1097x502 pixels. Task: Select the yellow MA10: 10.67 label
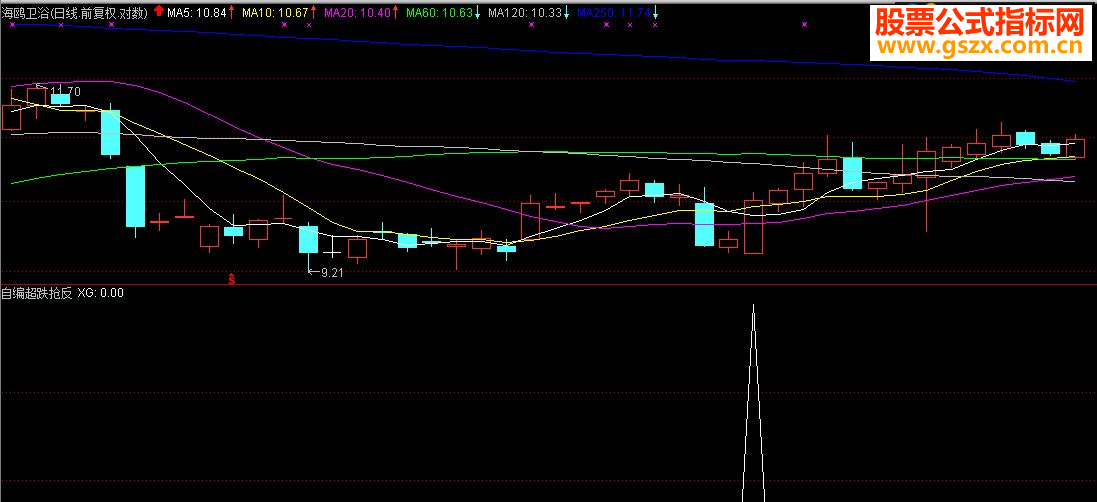tap(275, 12)
